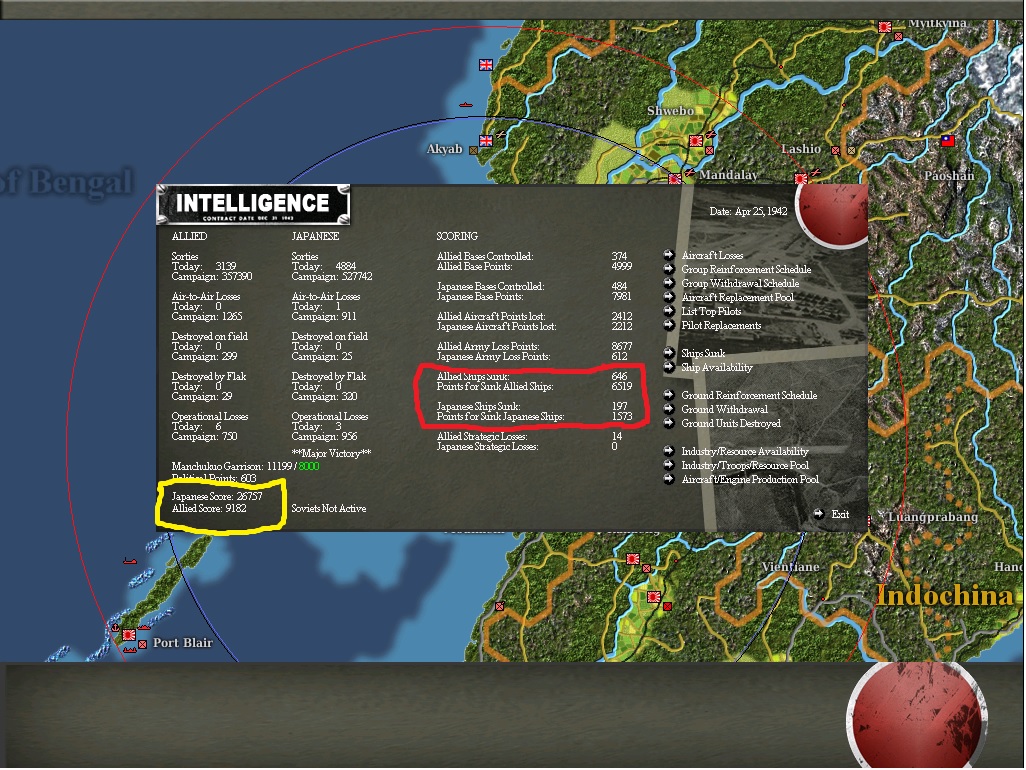Click 'Points for Sunk Japanese Ships' row
Image resolution: width=1026 pixels, height=770 pixels.
click(x=534, y=416)
